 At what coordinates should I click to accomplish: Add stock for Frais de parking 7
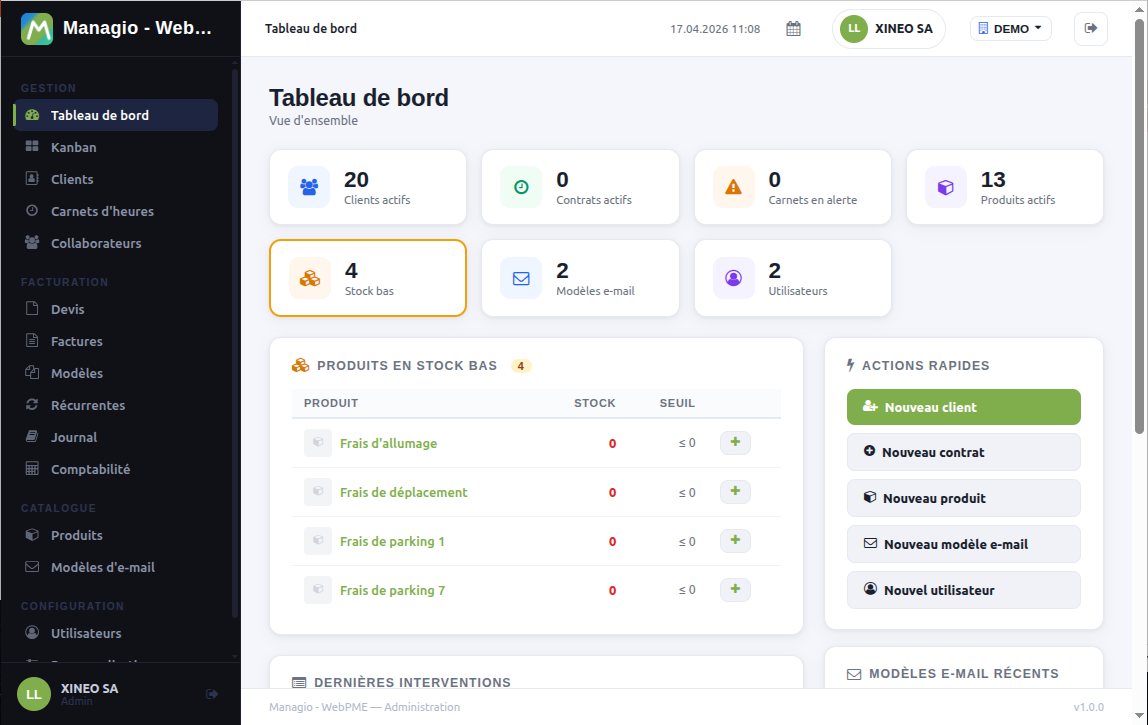tap(735, 590)
